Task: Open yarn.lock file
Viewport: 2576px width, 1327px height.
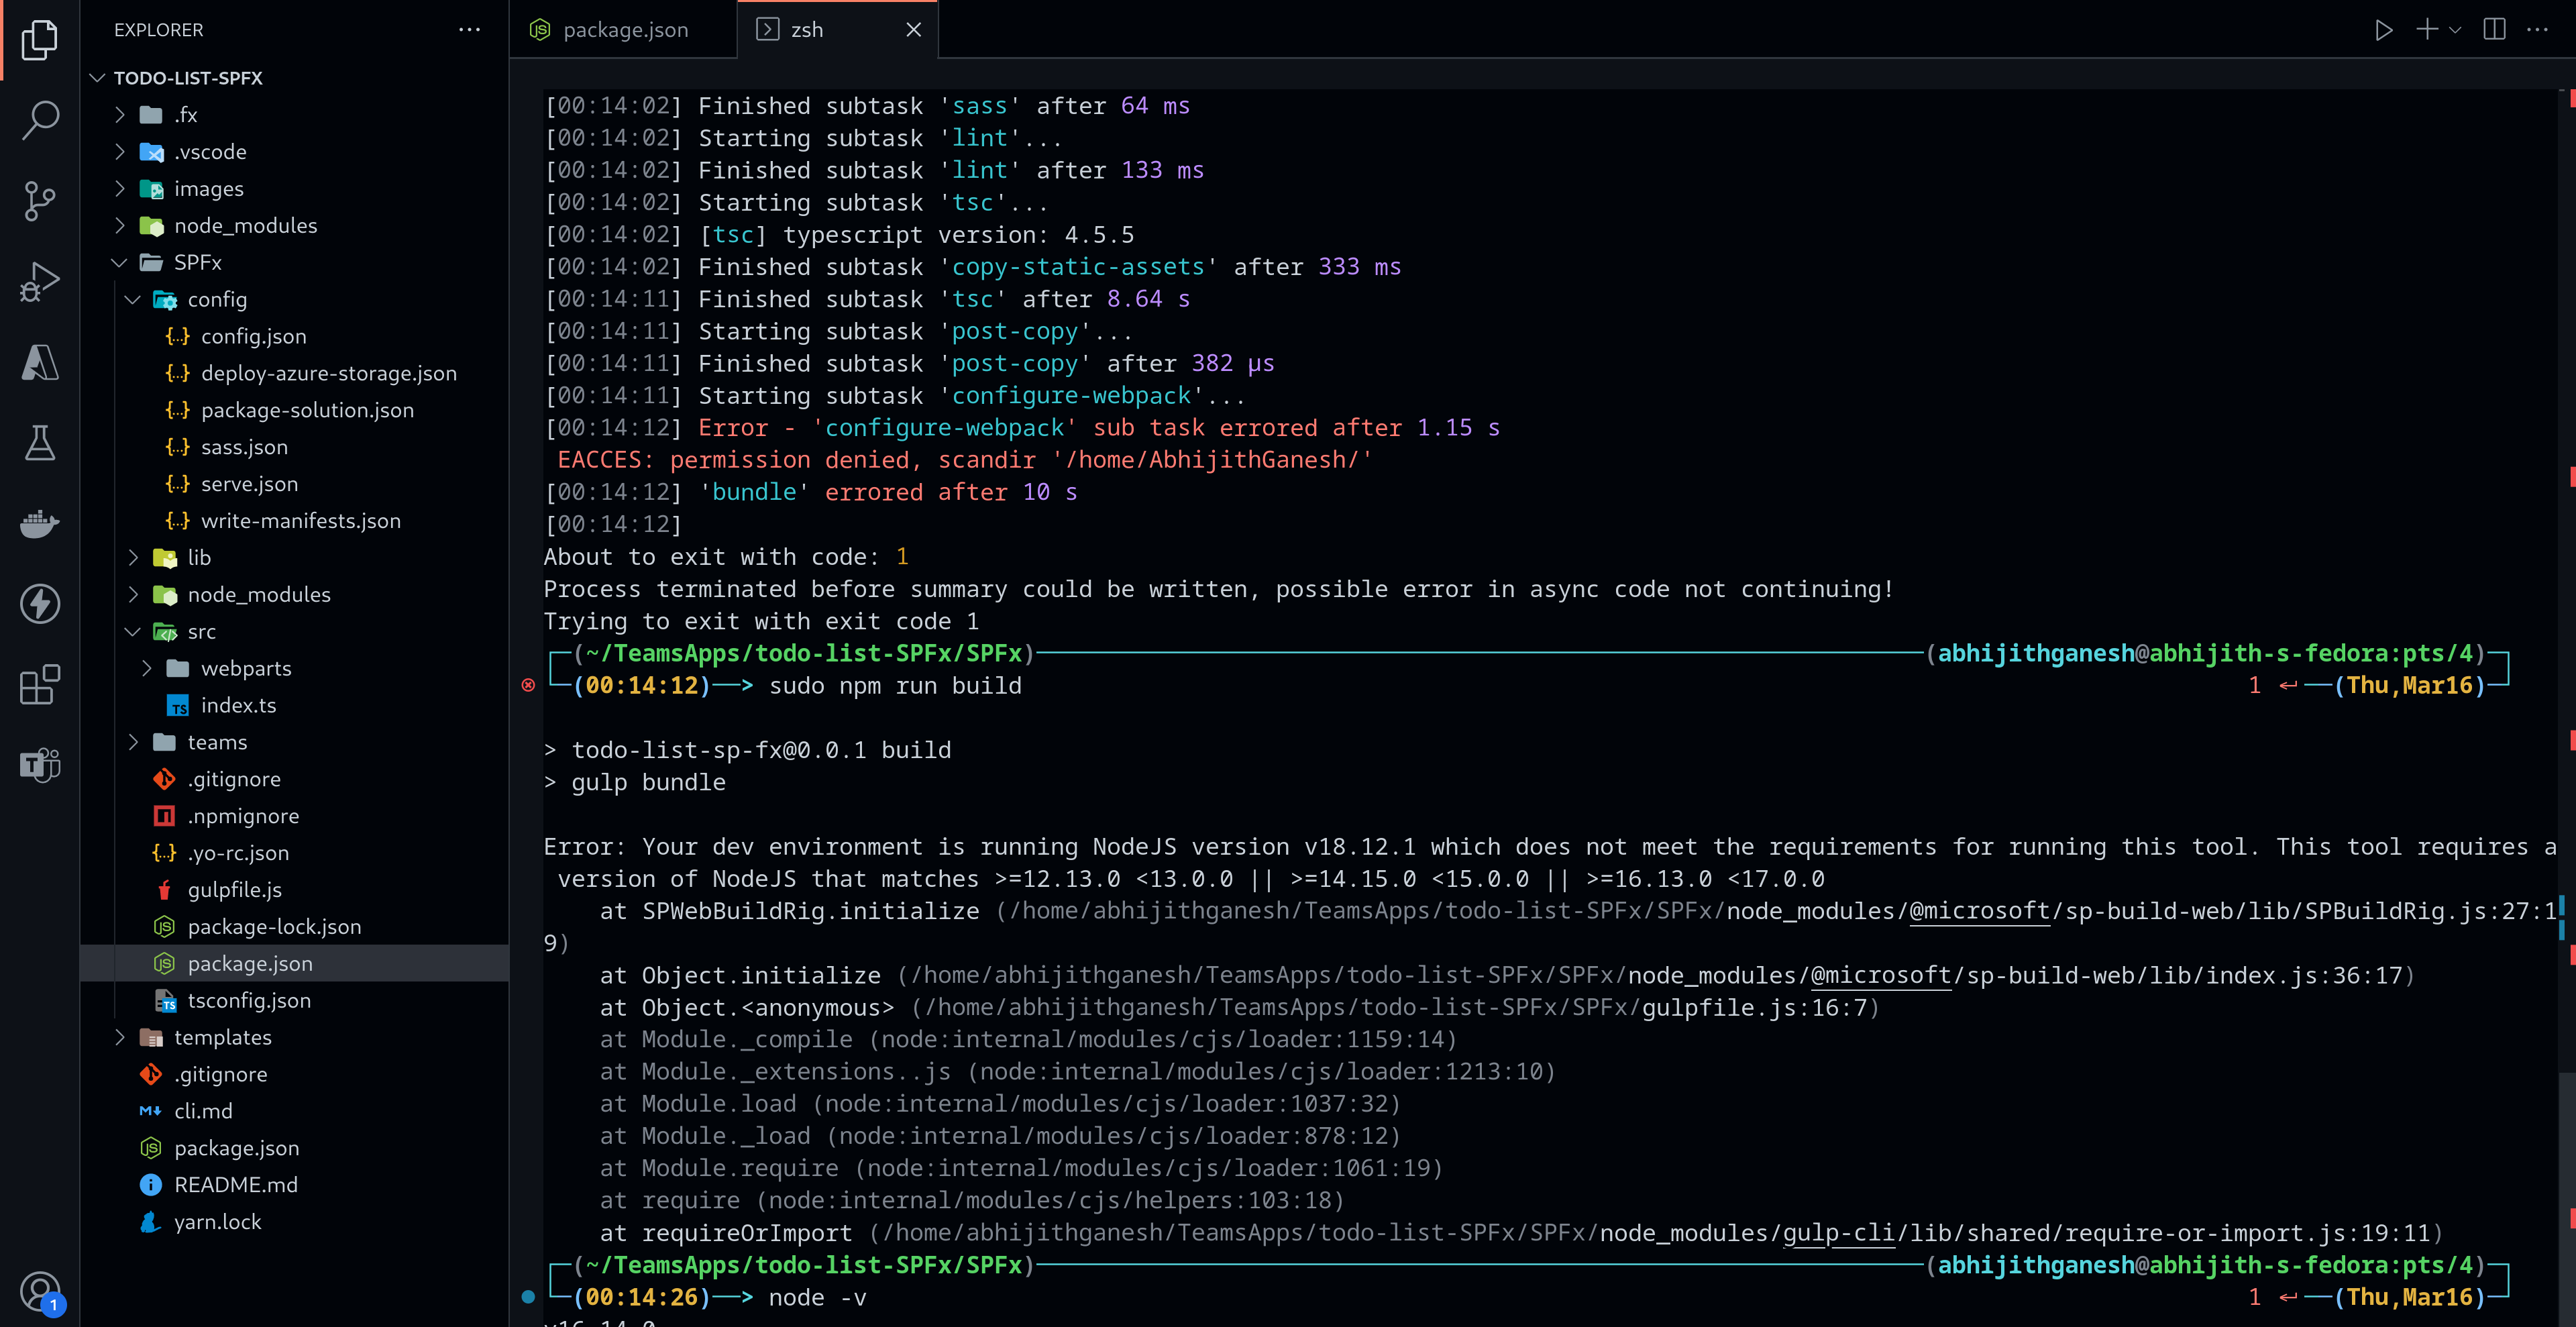Action: (x=218, y=1222)
